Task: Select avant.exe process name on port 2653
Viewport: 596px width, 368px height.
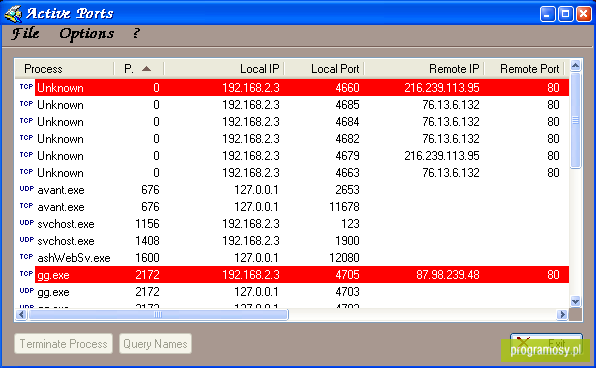Action: (x=61, y=190)
